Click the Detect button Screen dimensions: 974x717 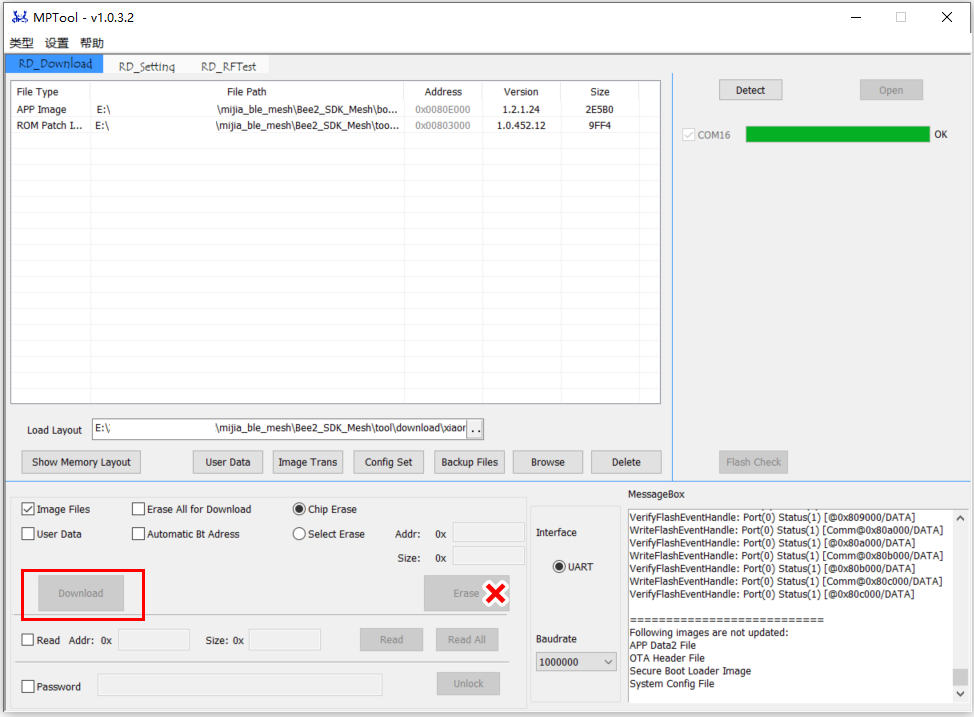point(750,90)
